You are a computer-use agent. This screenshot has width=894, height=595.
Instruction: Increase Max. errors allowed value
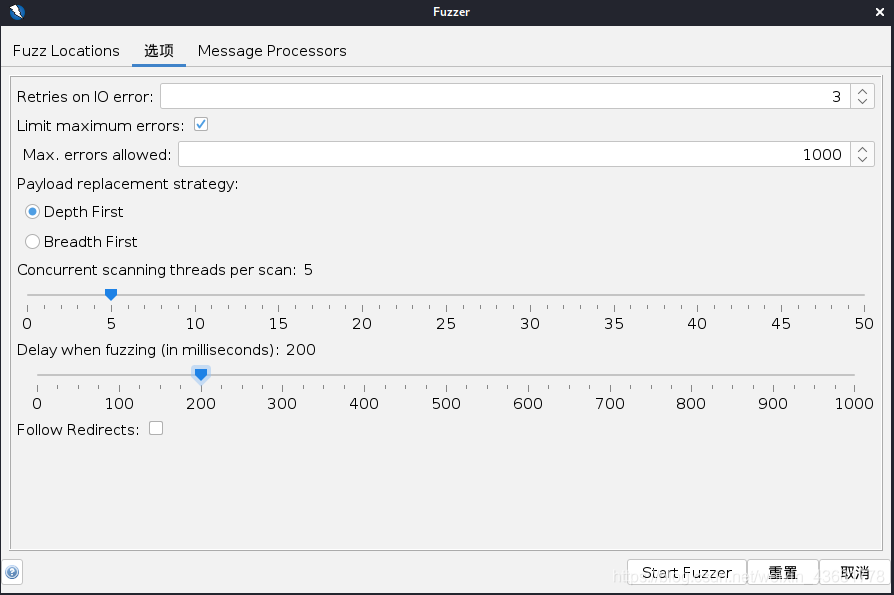tap(863, 149)
